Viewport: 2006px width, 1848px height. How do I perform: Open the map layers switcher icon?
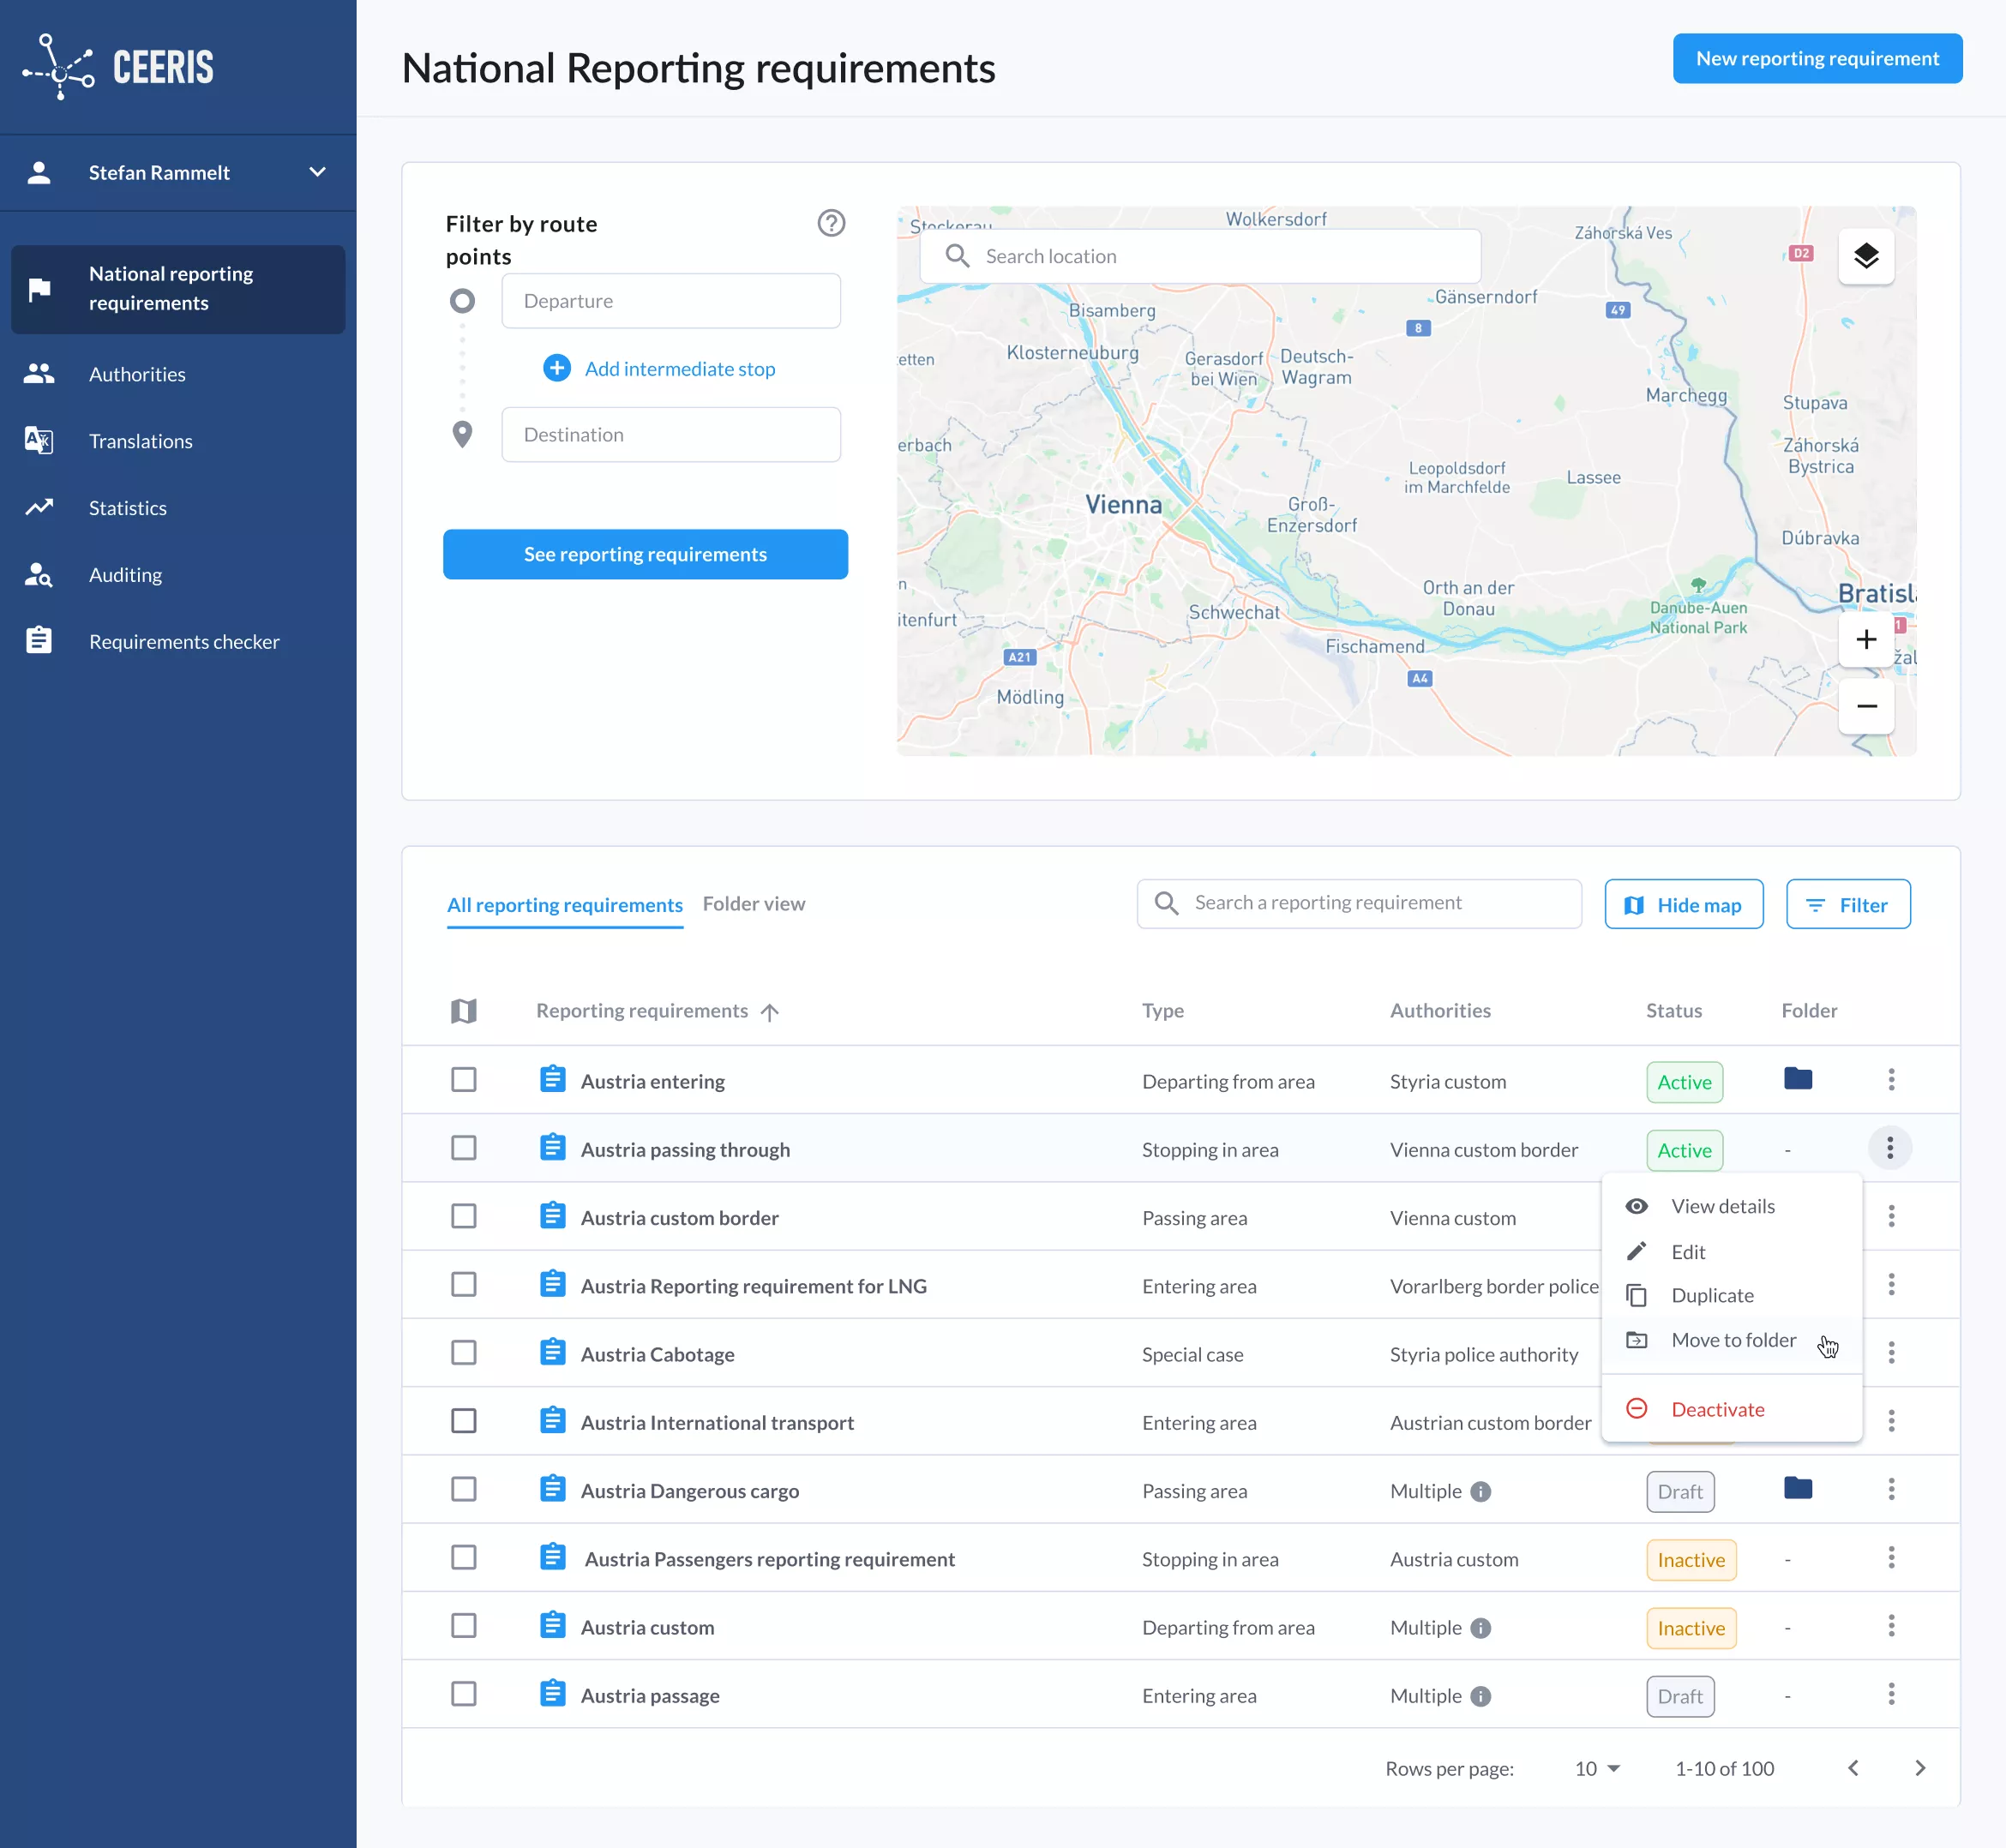(1865, 256)
